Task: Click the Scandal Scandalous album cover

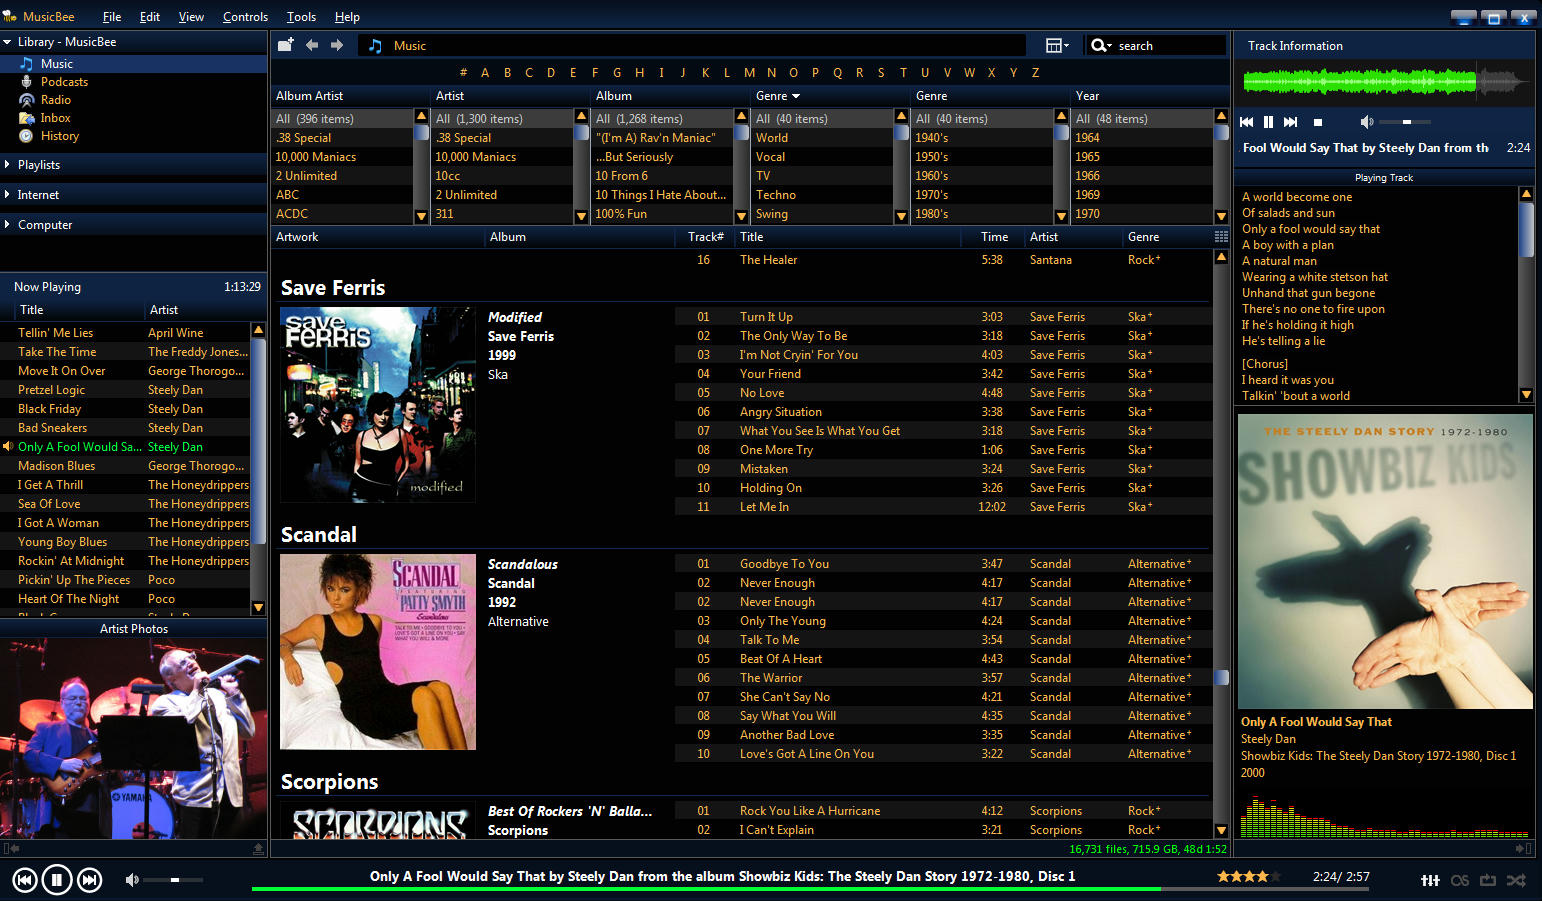Action: (378, 652)
